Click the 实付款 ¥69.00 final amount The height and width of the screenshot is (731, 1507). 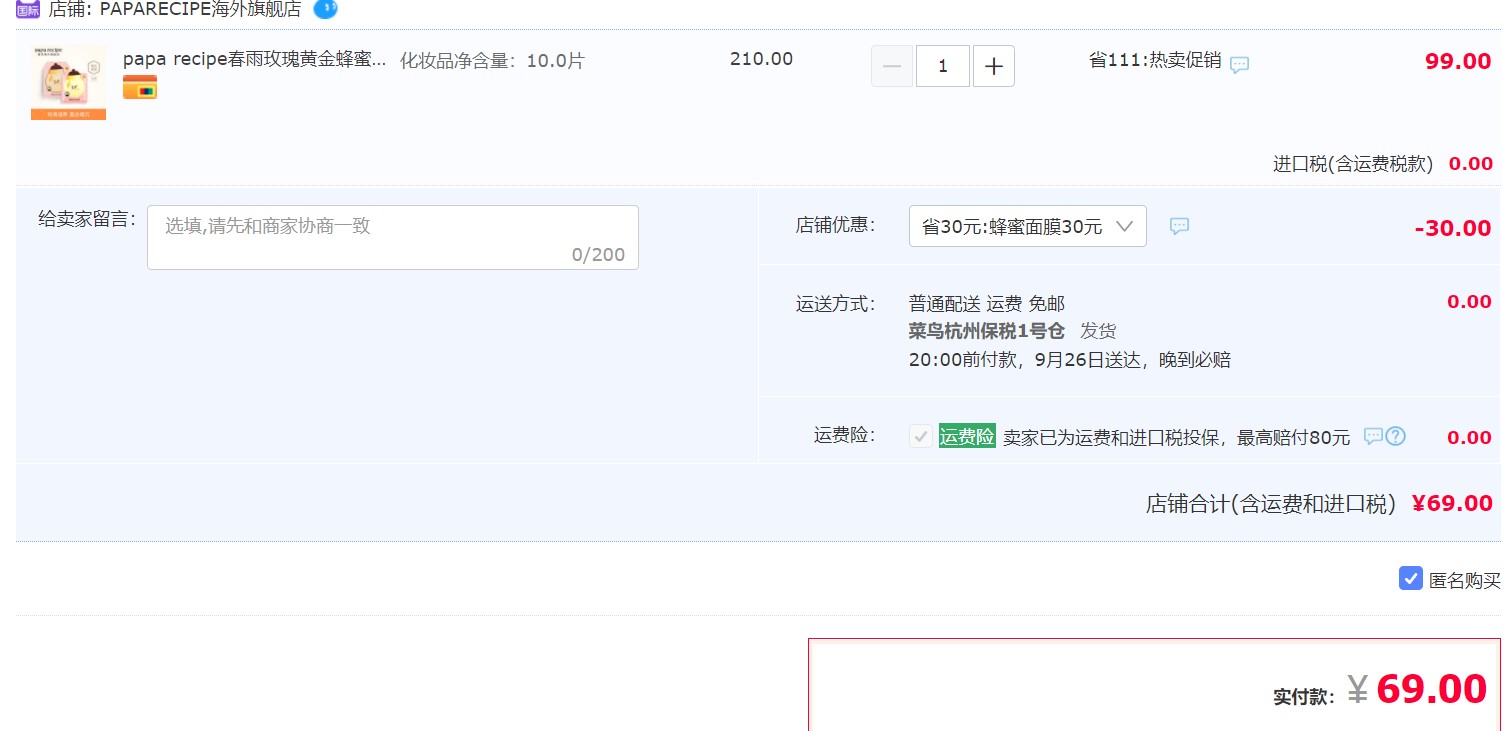point(1417,689)
